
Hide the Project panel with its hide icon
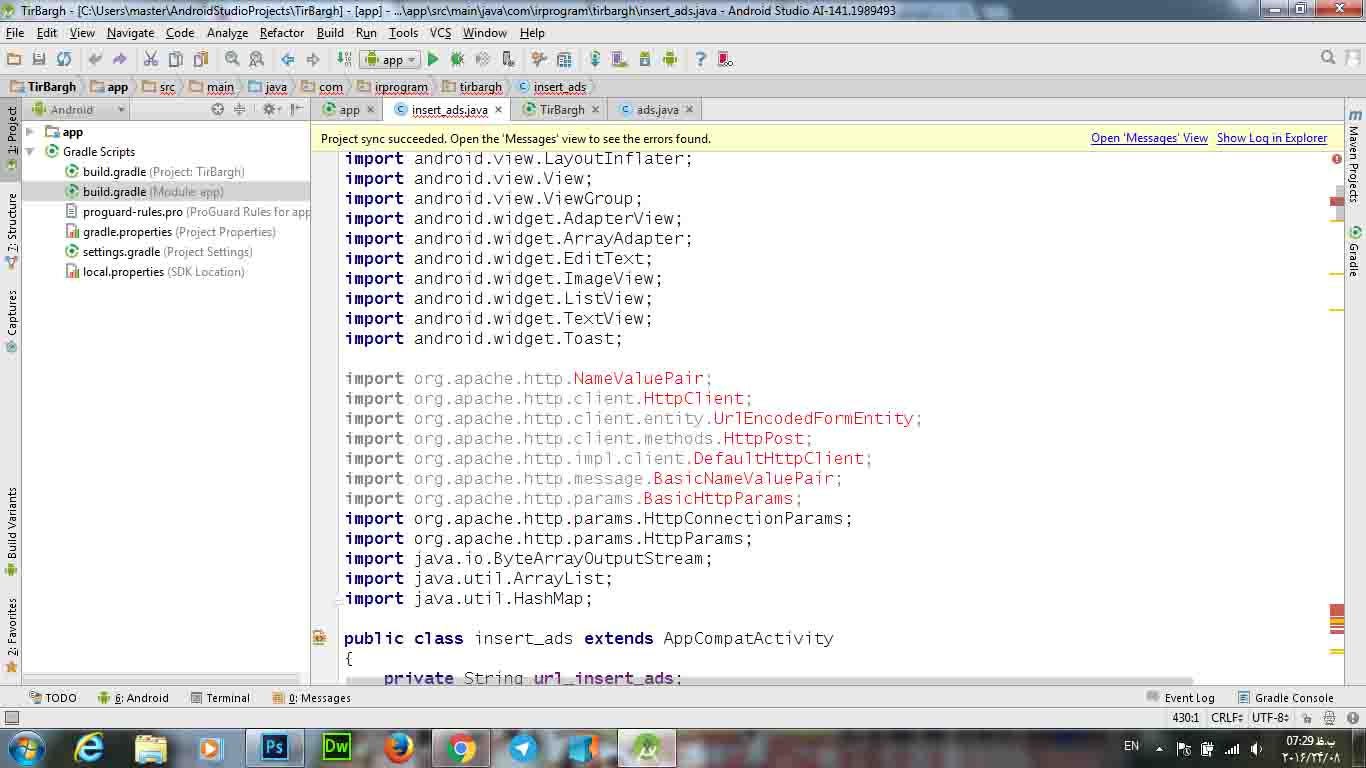297,110
